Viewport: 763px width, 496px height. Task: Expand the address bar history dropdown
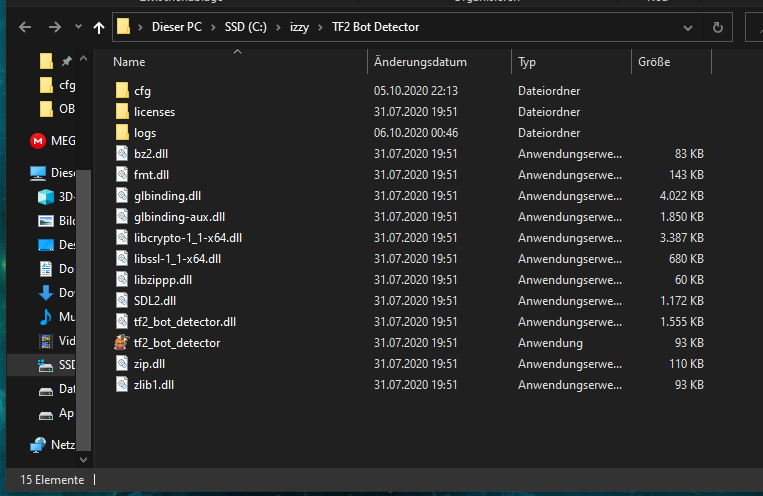[687, 27]
